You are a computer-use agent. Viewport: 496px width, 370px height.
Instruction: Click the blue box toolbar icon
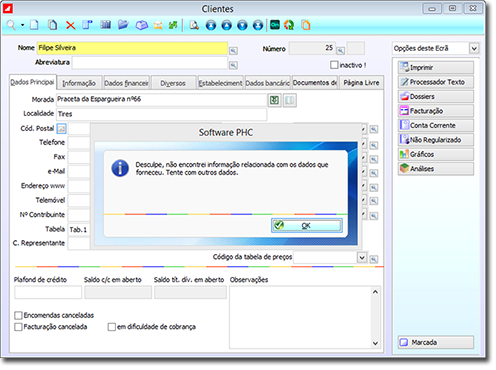pyautogui.click(x=141, y=25)
